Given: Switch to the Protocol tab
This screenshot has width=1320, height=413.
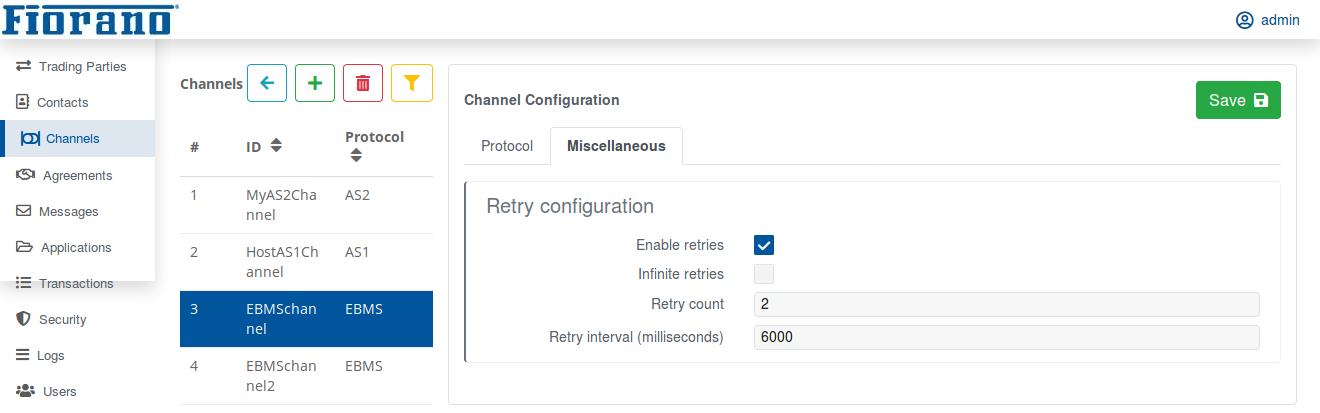Looking at the screenshot, I should coord(507,146).
